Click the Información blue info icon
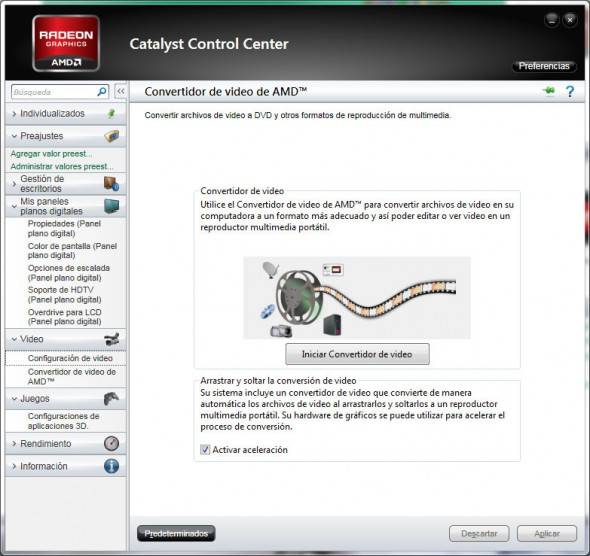This screenshot has width=590, height=556. coord(111,466)
